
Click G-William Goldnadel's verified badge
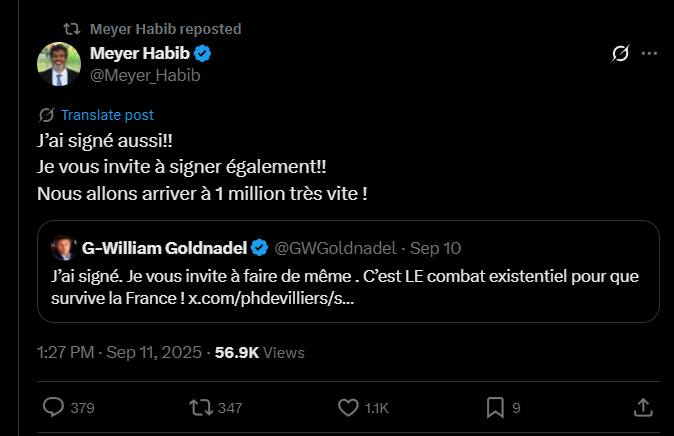[260, 247]
